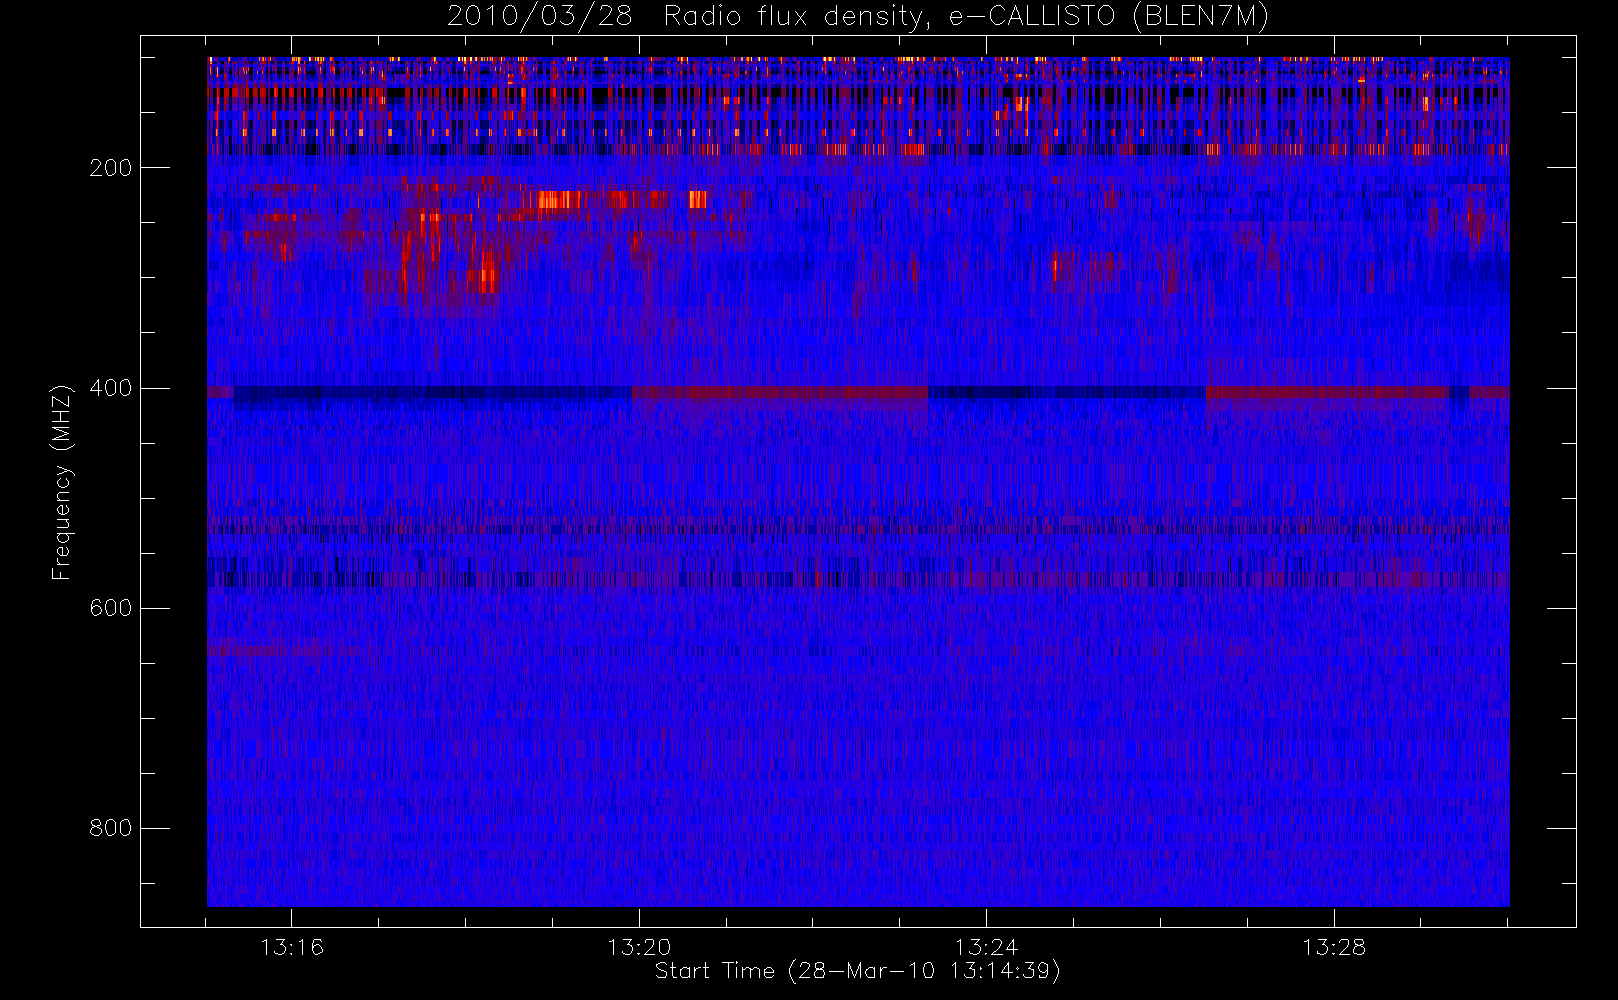Click the date '2010/03/28' in the title

coord(540,17)
